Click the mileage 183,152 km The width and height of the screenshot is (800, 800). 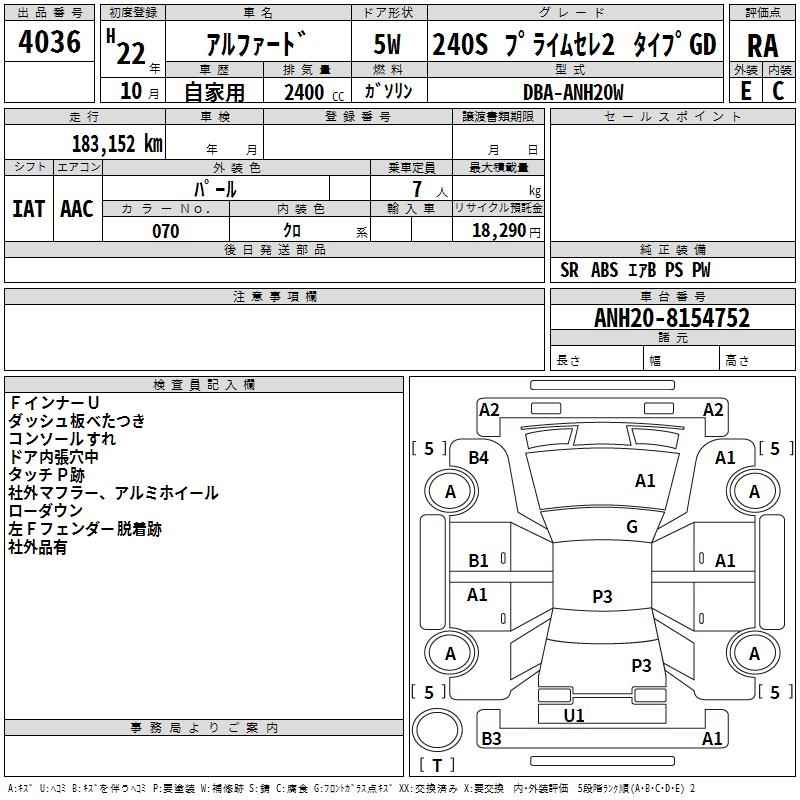pyautogui.click(x=117, y=144)
